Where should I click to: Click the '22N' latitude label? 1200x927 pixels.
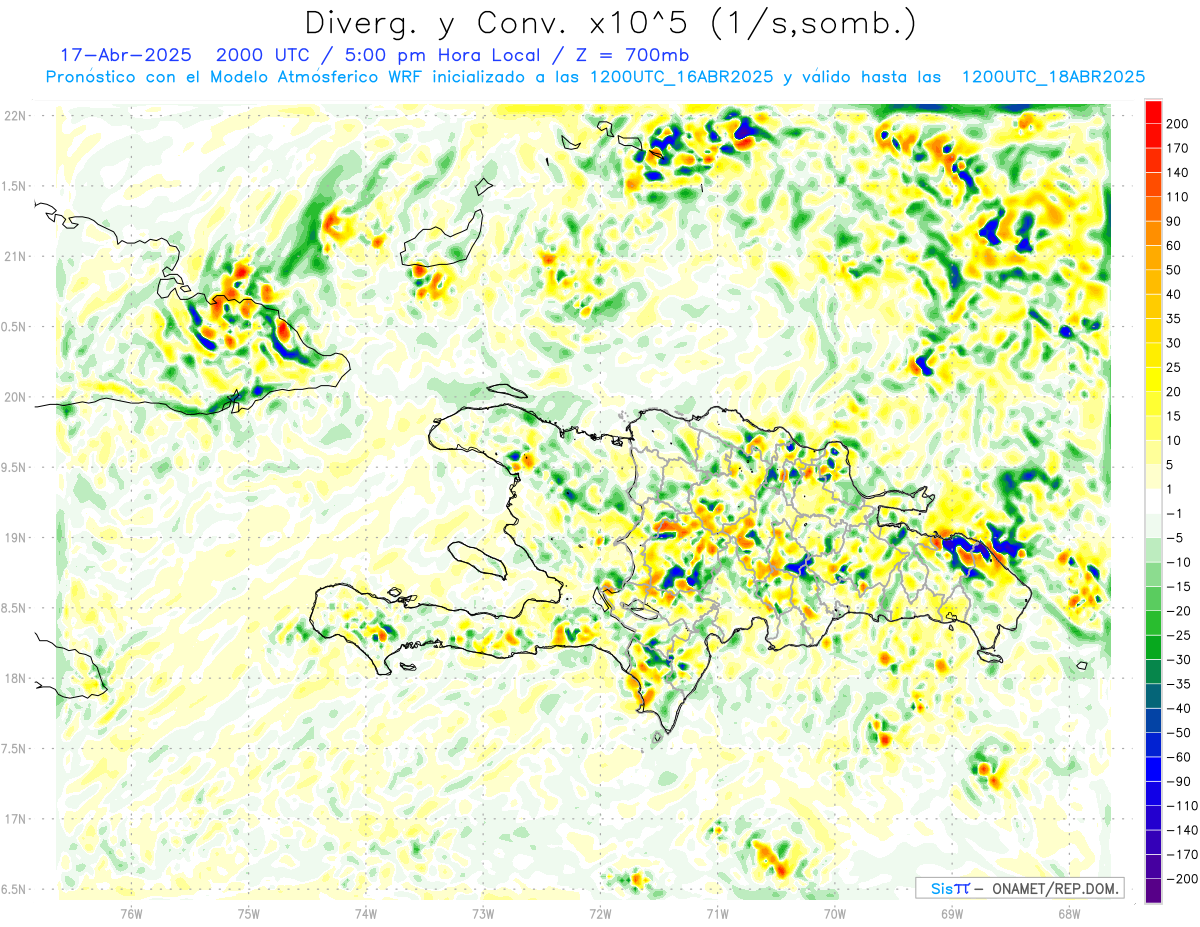pos(15,116)
